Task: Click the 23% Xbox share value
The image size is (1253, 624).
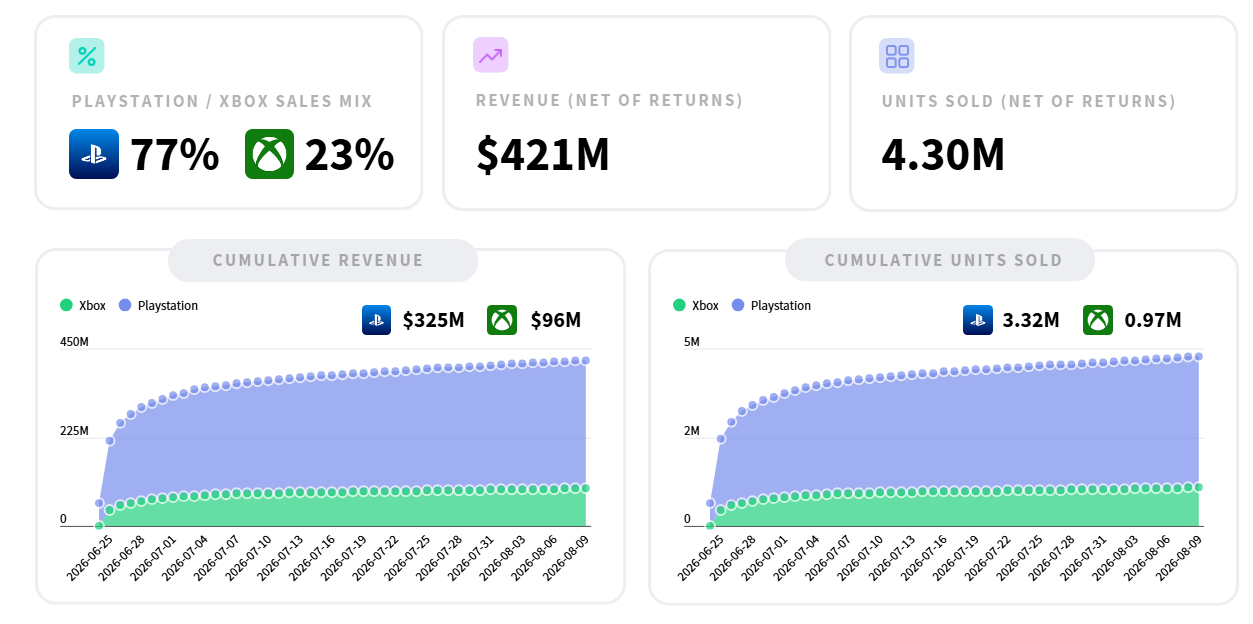Action: click(350, 154)
